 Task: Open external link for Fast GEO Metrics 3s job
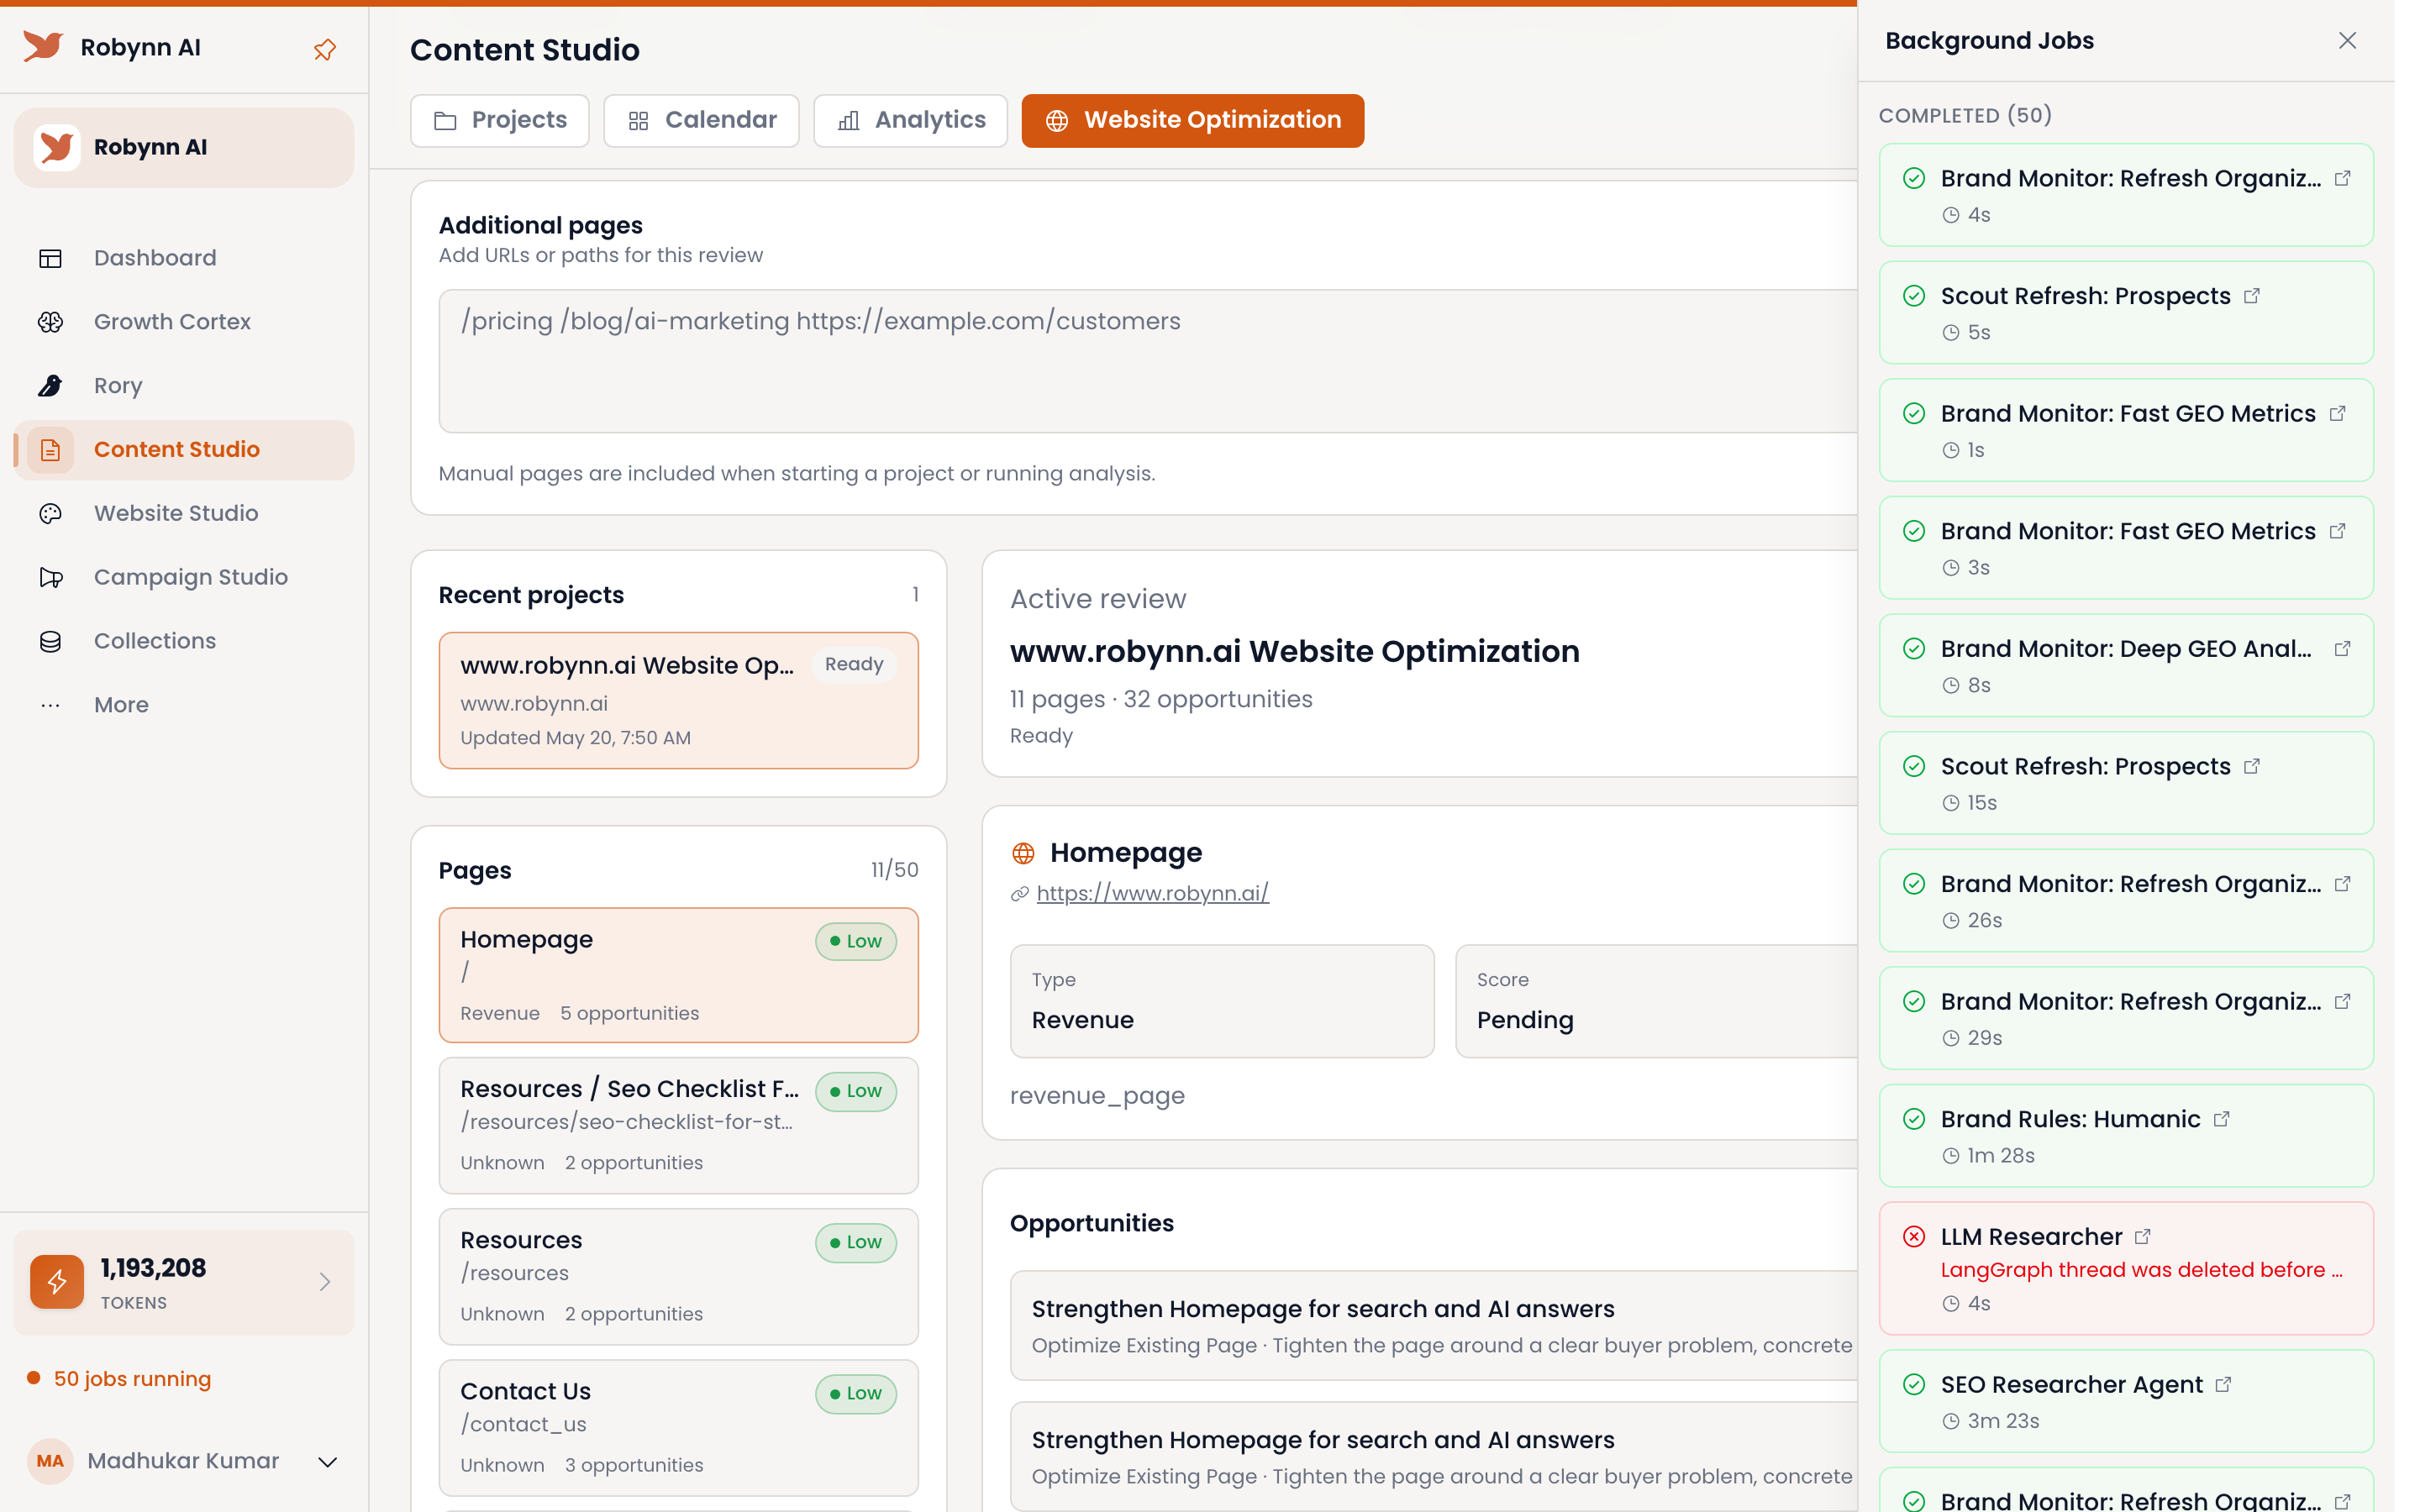[x=2337, y=531]
